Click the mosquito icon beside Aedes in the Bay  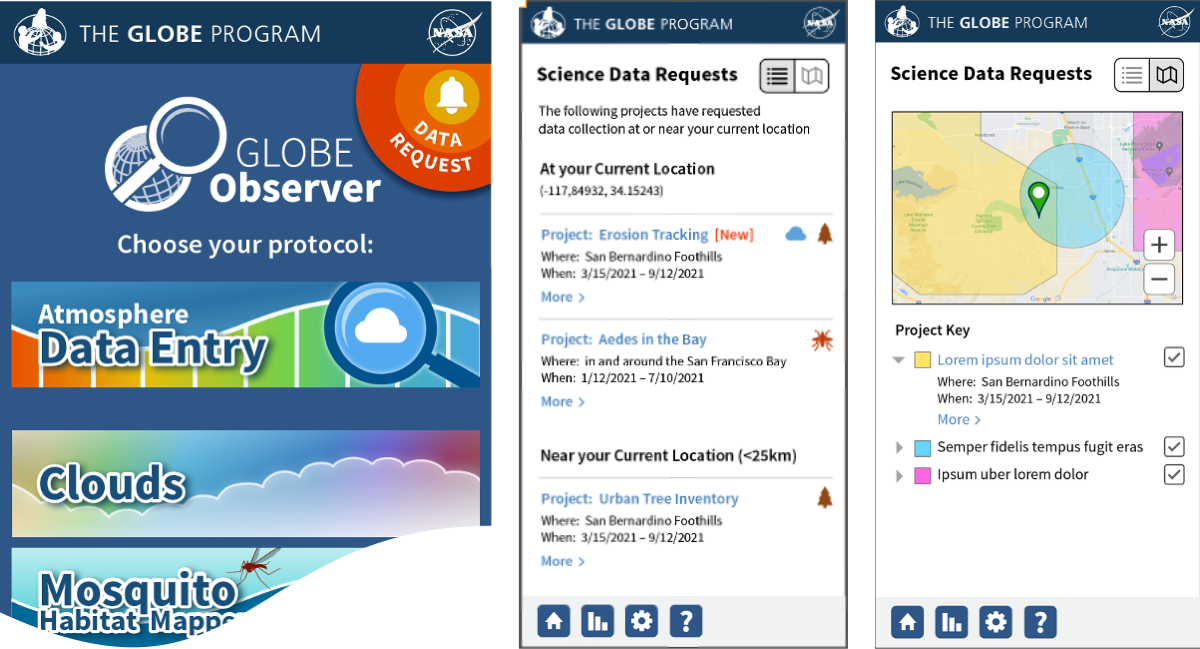coord(824,341)
